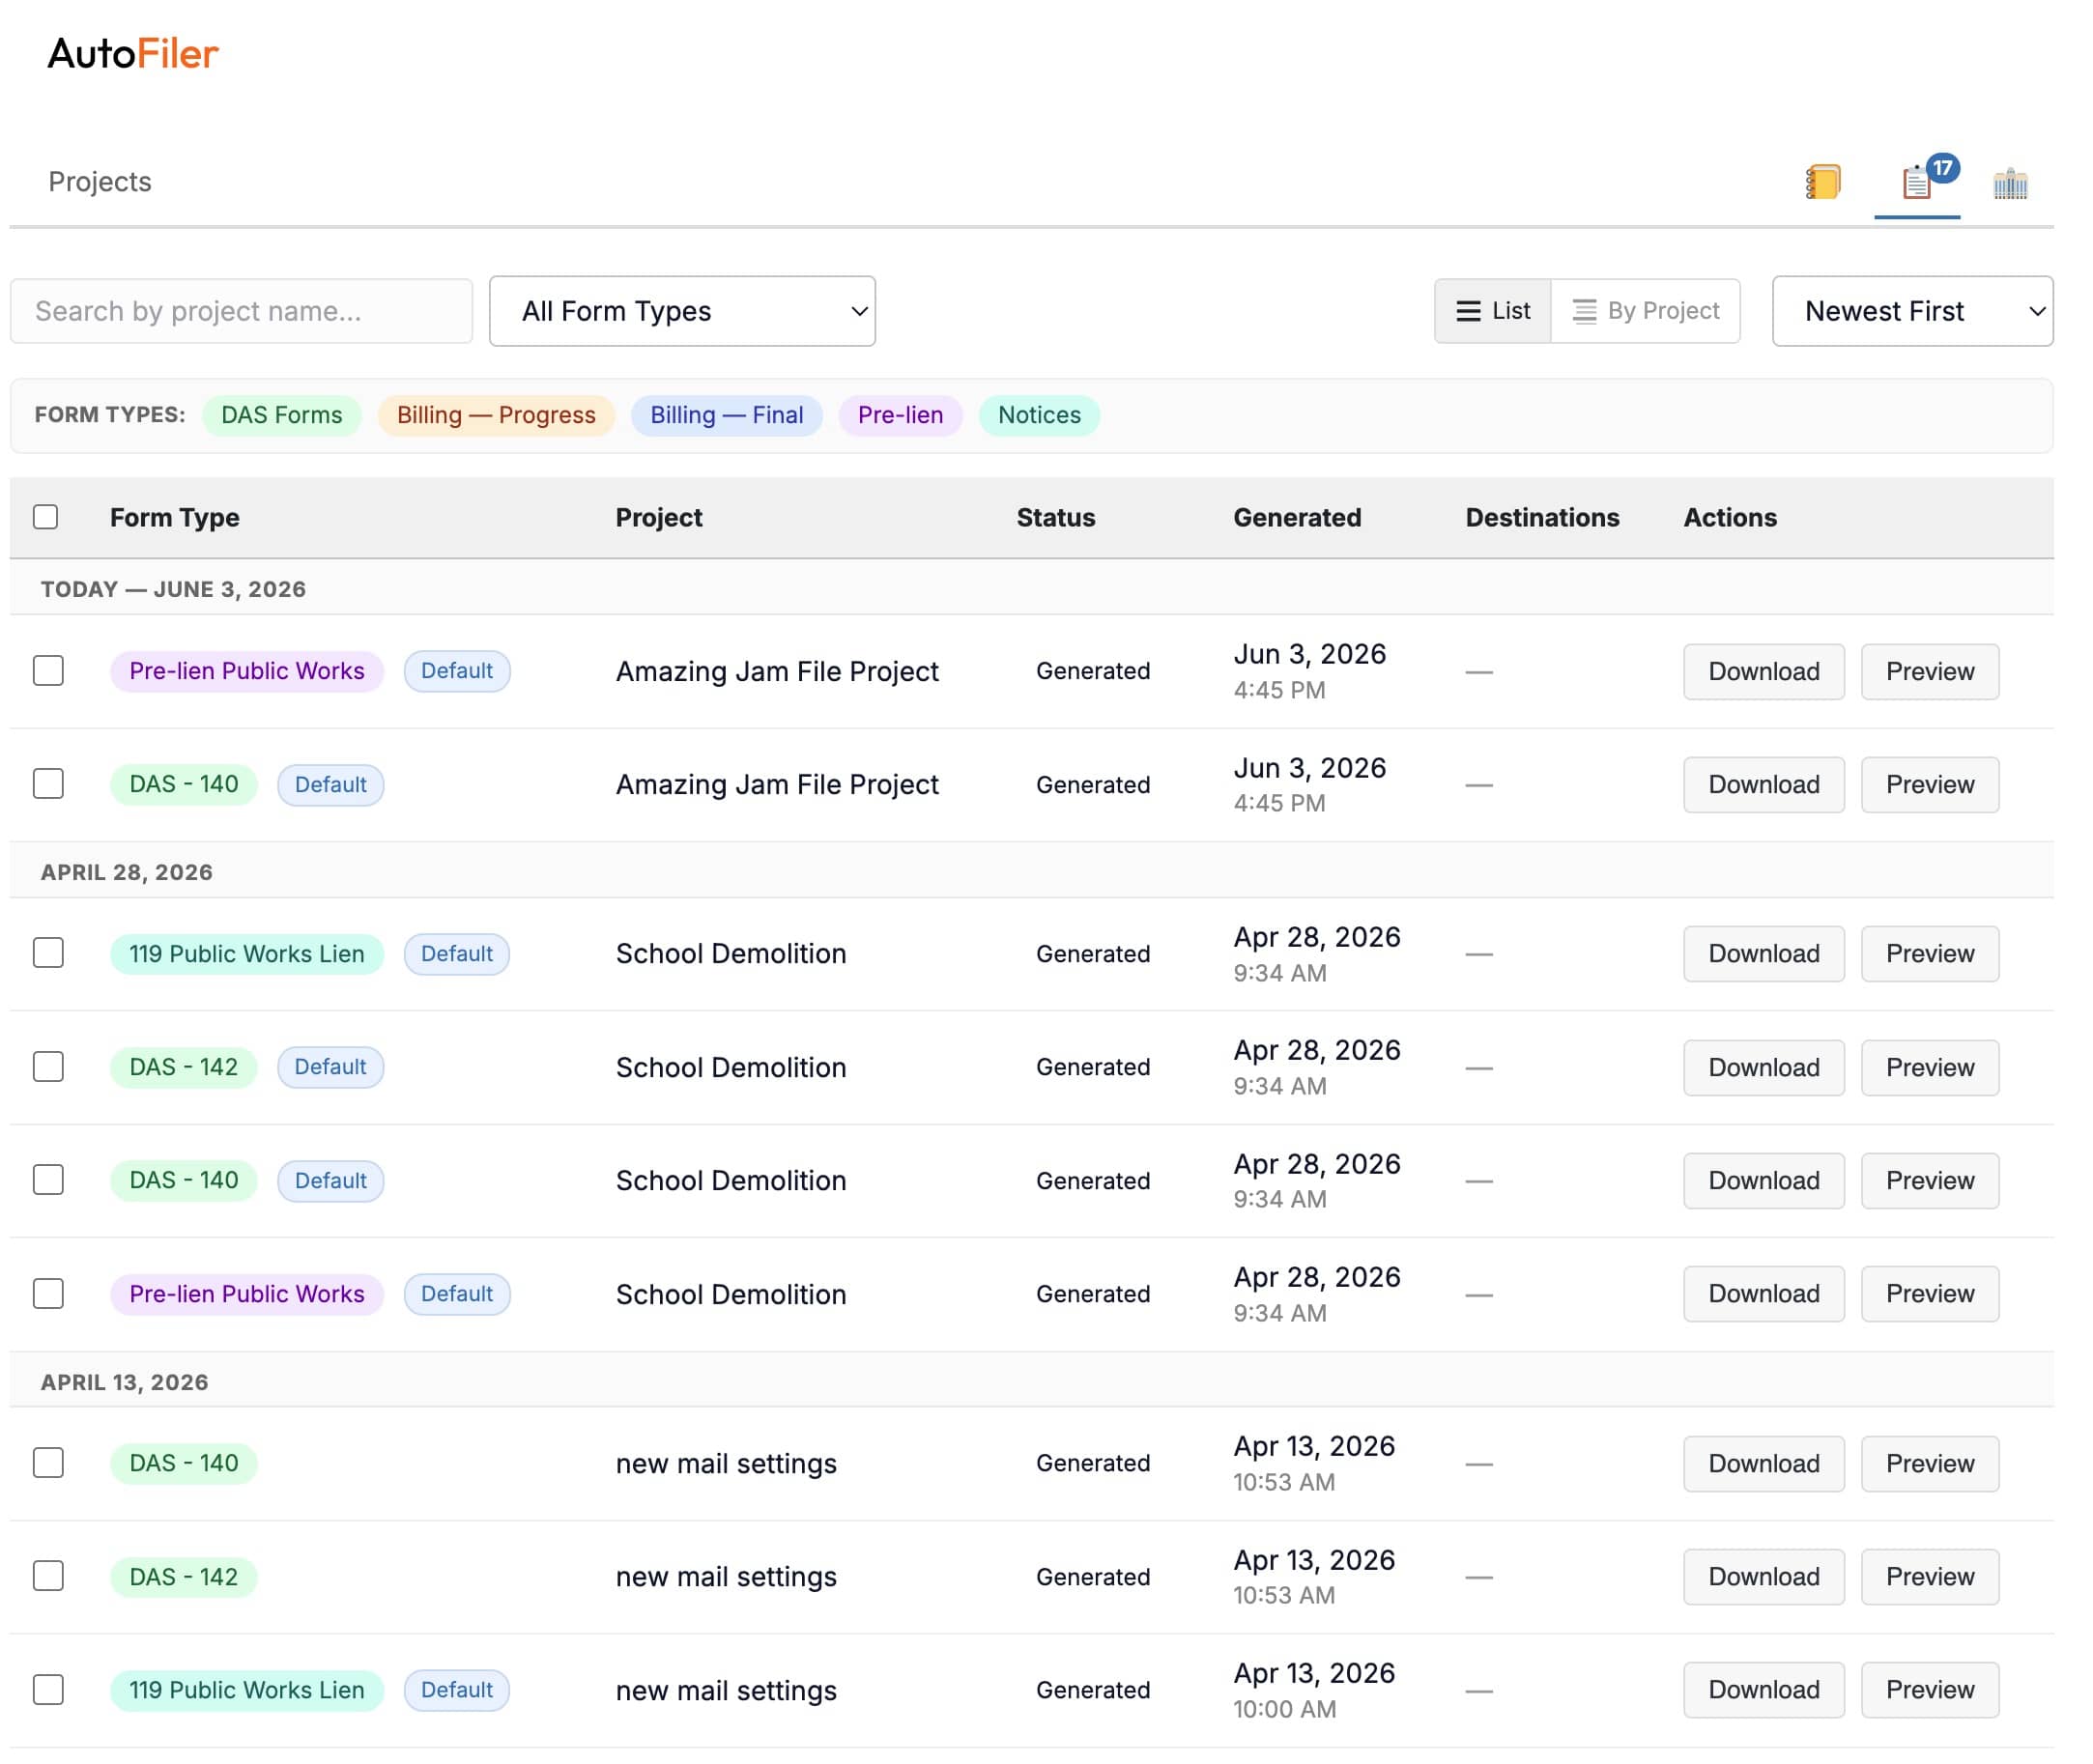Focus the Search by project name field
The height and width of the screenshot is (1764, 2093).
243,313
